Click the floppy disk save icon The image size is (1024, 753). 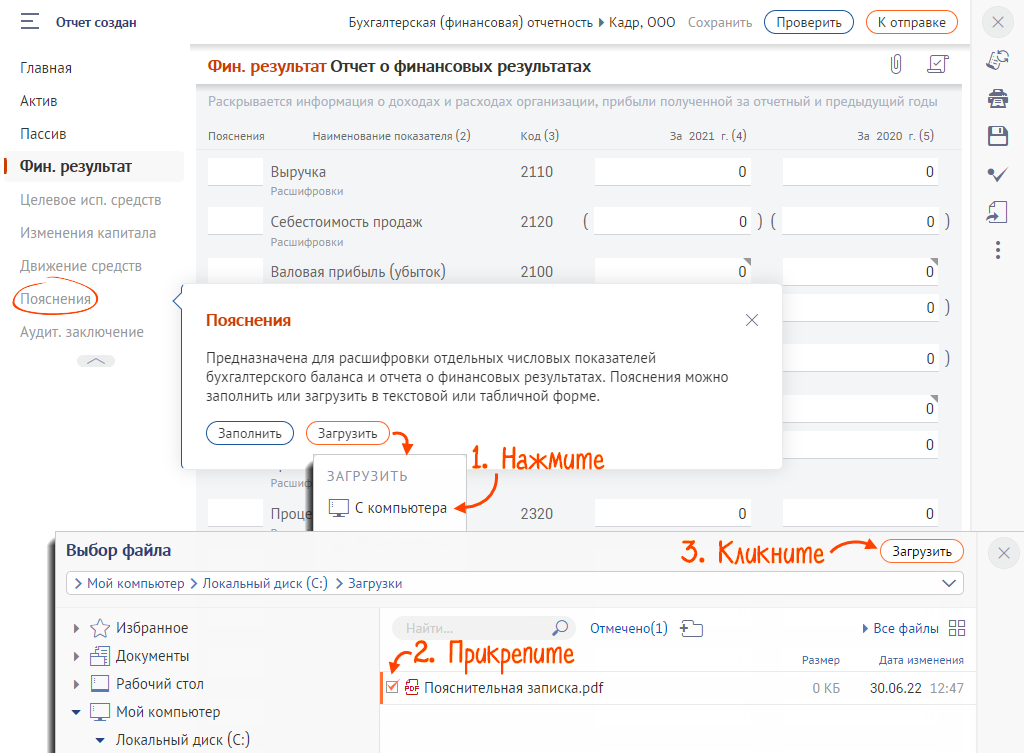[x=997, y=136]
